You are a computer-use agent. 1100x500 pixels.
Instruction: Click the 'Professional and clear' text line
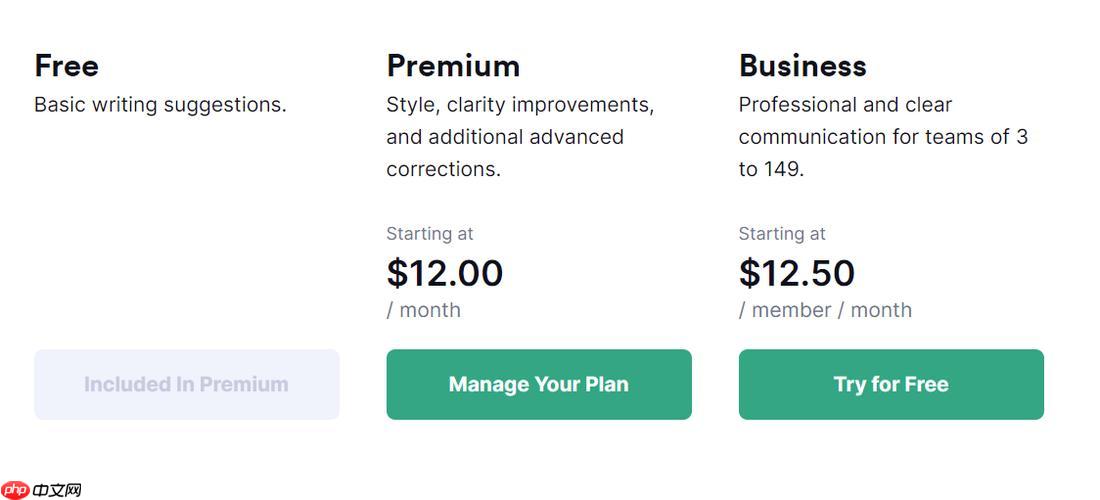[x=845, y=105]
